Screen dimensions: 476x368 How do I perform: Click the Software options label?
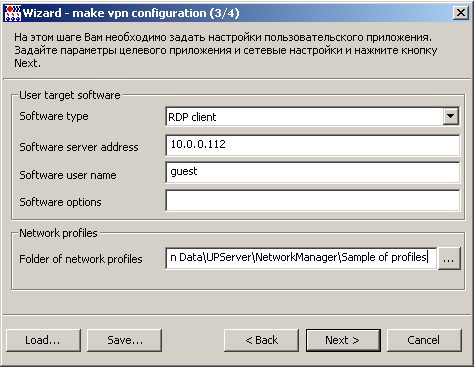pyautogui.click(x=60, y=202)
